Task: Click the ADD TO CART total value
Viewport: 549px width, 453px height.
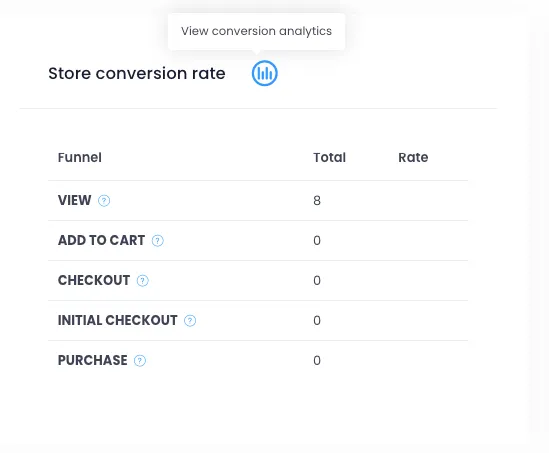Action: [x=317, y=241]
